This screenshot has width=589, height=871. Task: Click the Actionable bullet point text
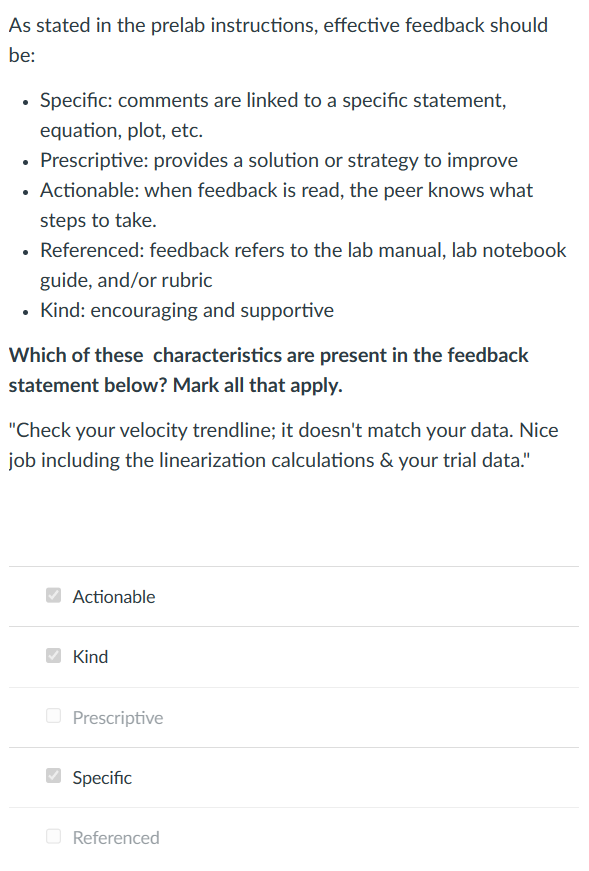[x=285, y=204]
